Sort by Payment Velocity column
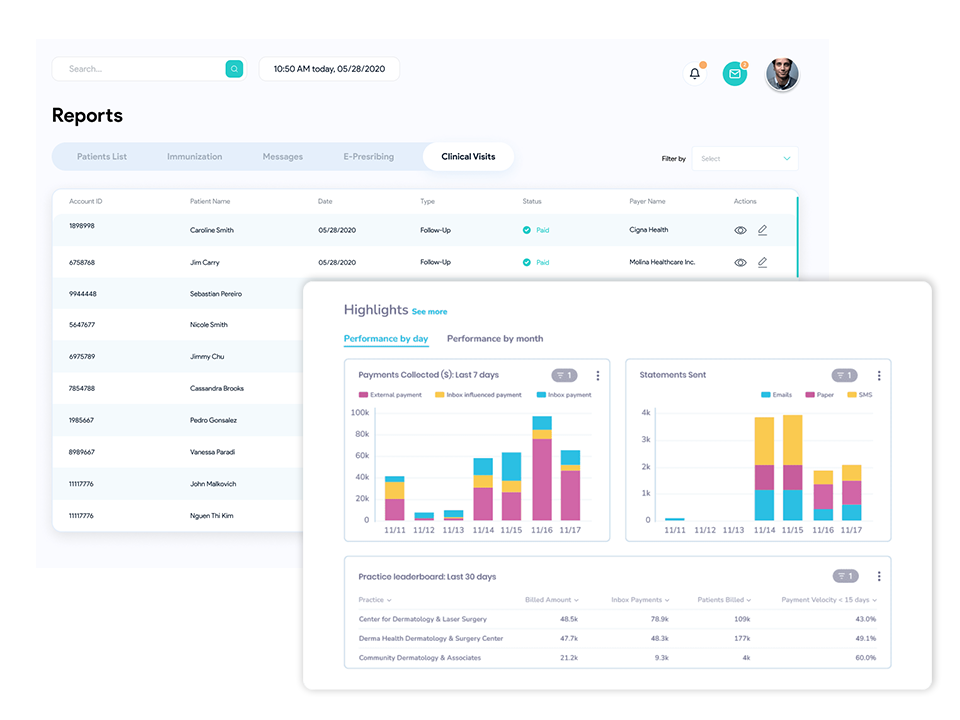Screen dimensions: 960x720 [828, 600]
